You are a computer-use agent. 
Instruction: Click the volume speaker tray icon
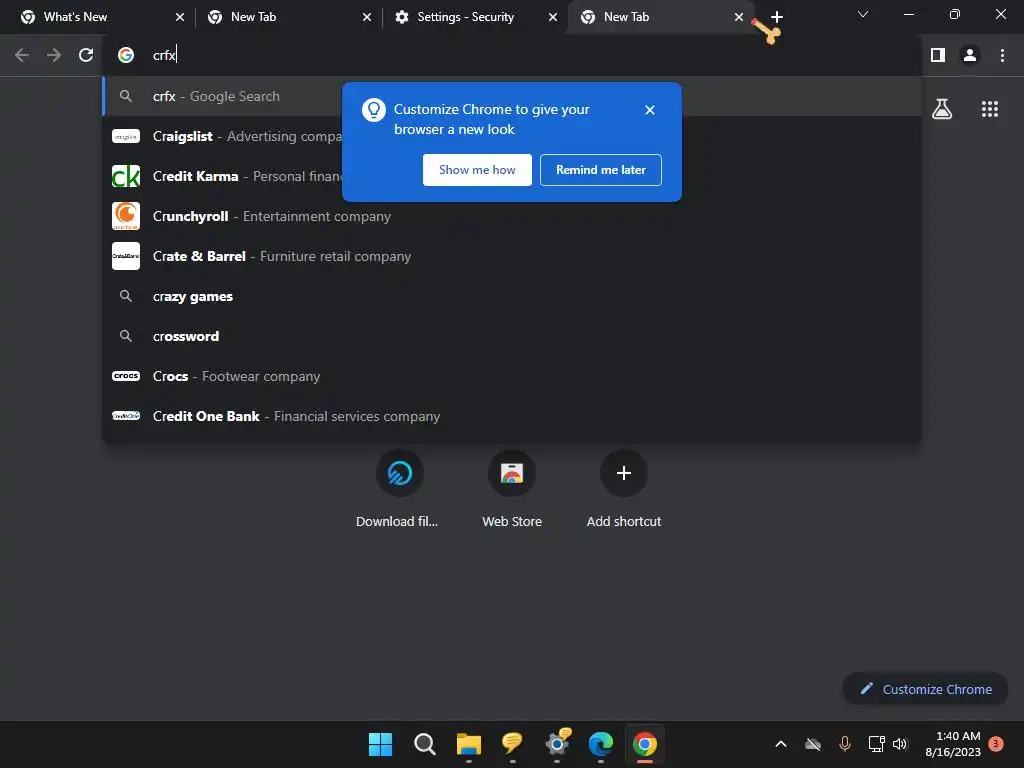pyautogui.click(x=900, y=744)
